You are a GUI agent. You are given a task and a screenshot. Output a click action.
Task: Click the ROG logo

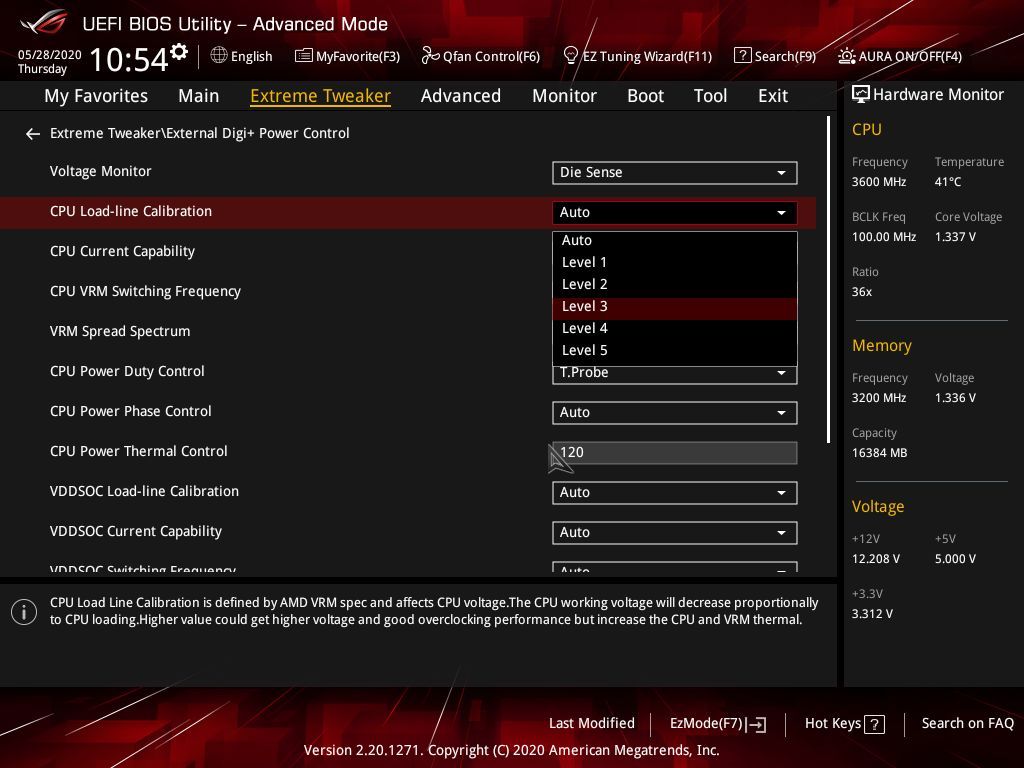pyautogui.click(x=44, y=22)
